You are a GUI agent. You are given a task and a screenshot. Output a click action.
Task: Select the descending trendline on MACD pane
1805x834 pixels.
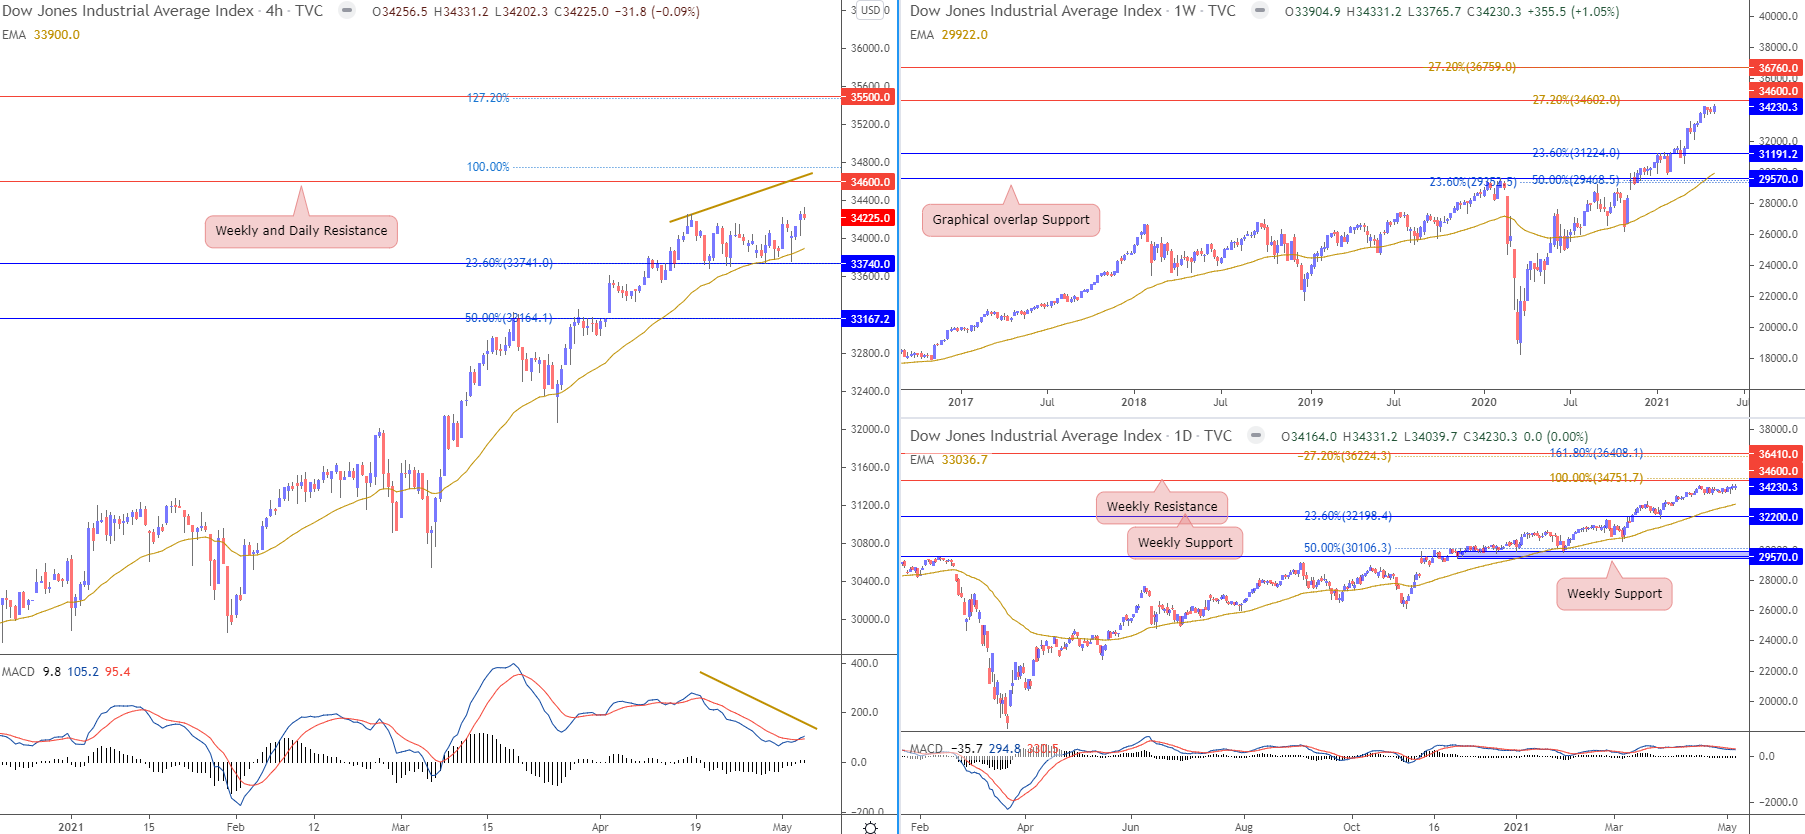coord(758,700)
